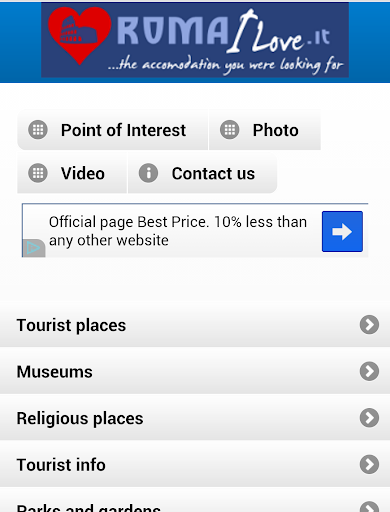
Task: Select the Contact us button
Action: pos(202,173)
